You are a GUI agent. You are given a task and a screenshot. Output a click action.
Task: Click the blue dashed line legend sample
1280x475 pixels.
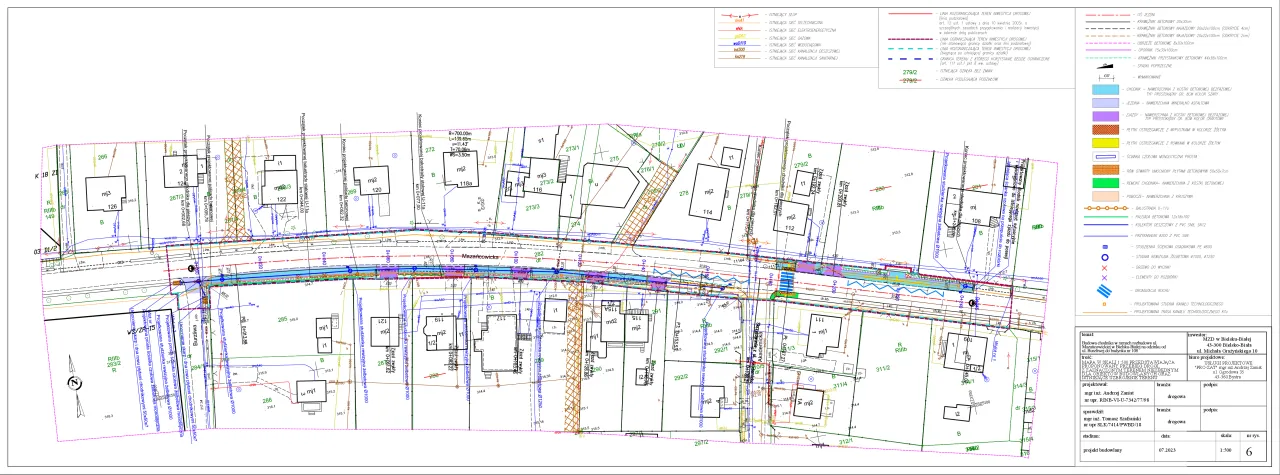910,59
